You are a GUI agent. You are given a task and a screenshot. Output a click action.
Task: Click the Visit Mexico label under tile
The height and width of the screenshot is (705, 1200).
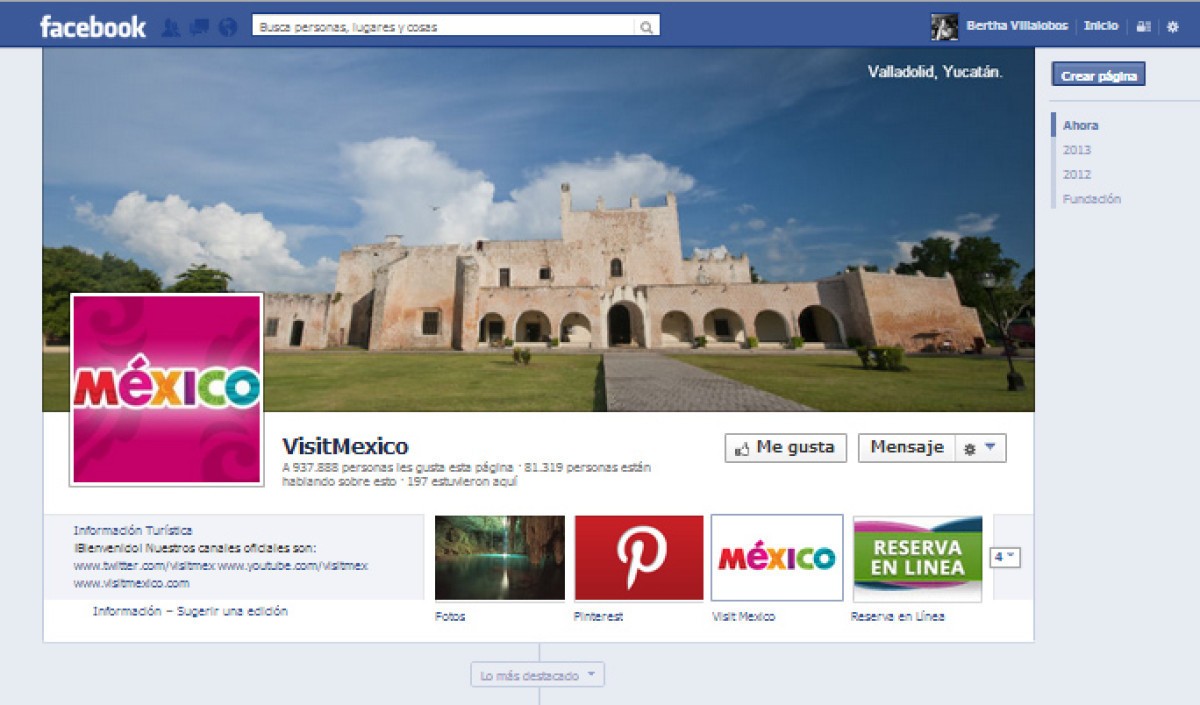click(743, 617)
